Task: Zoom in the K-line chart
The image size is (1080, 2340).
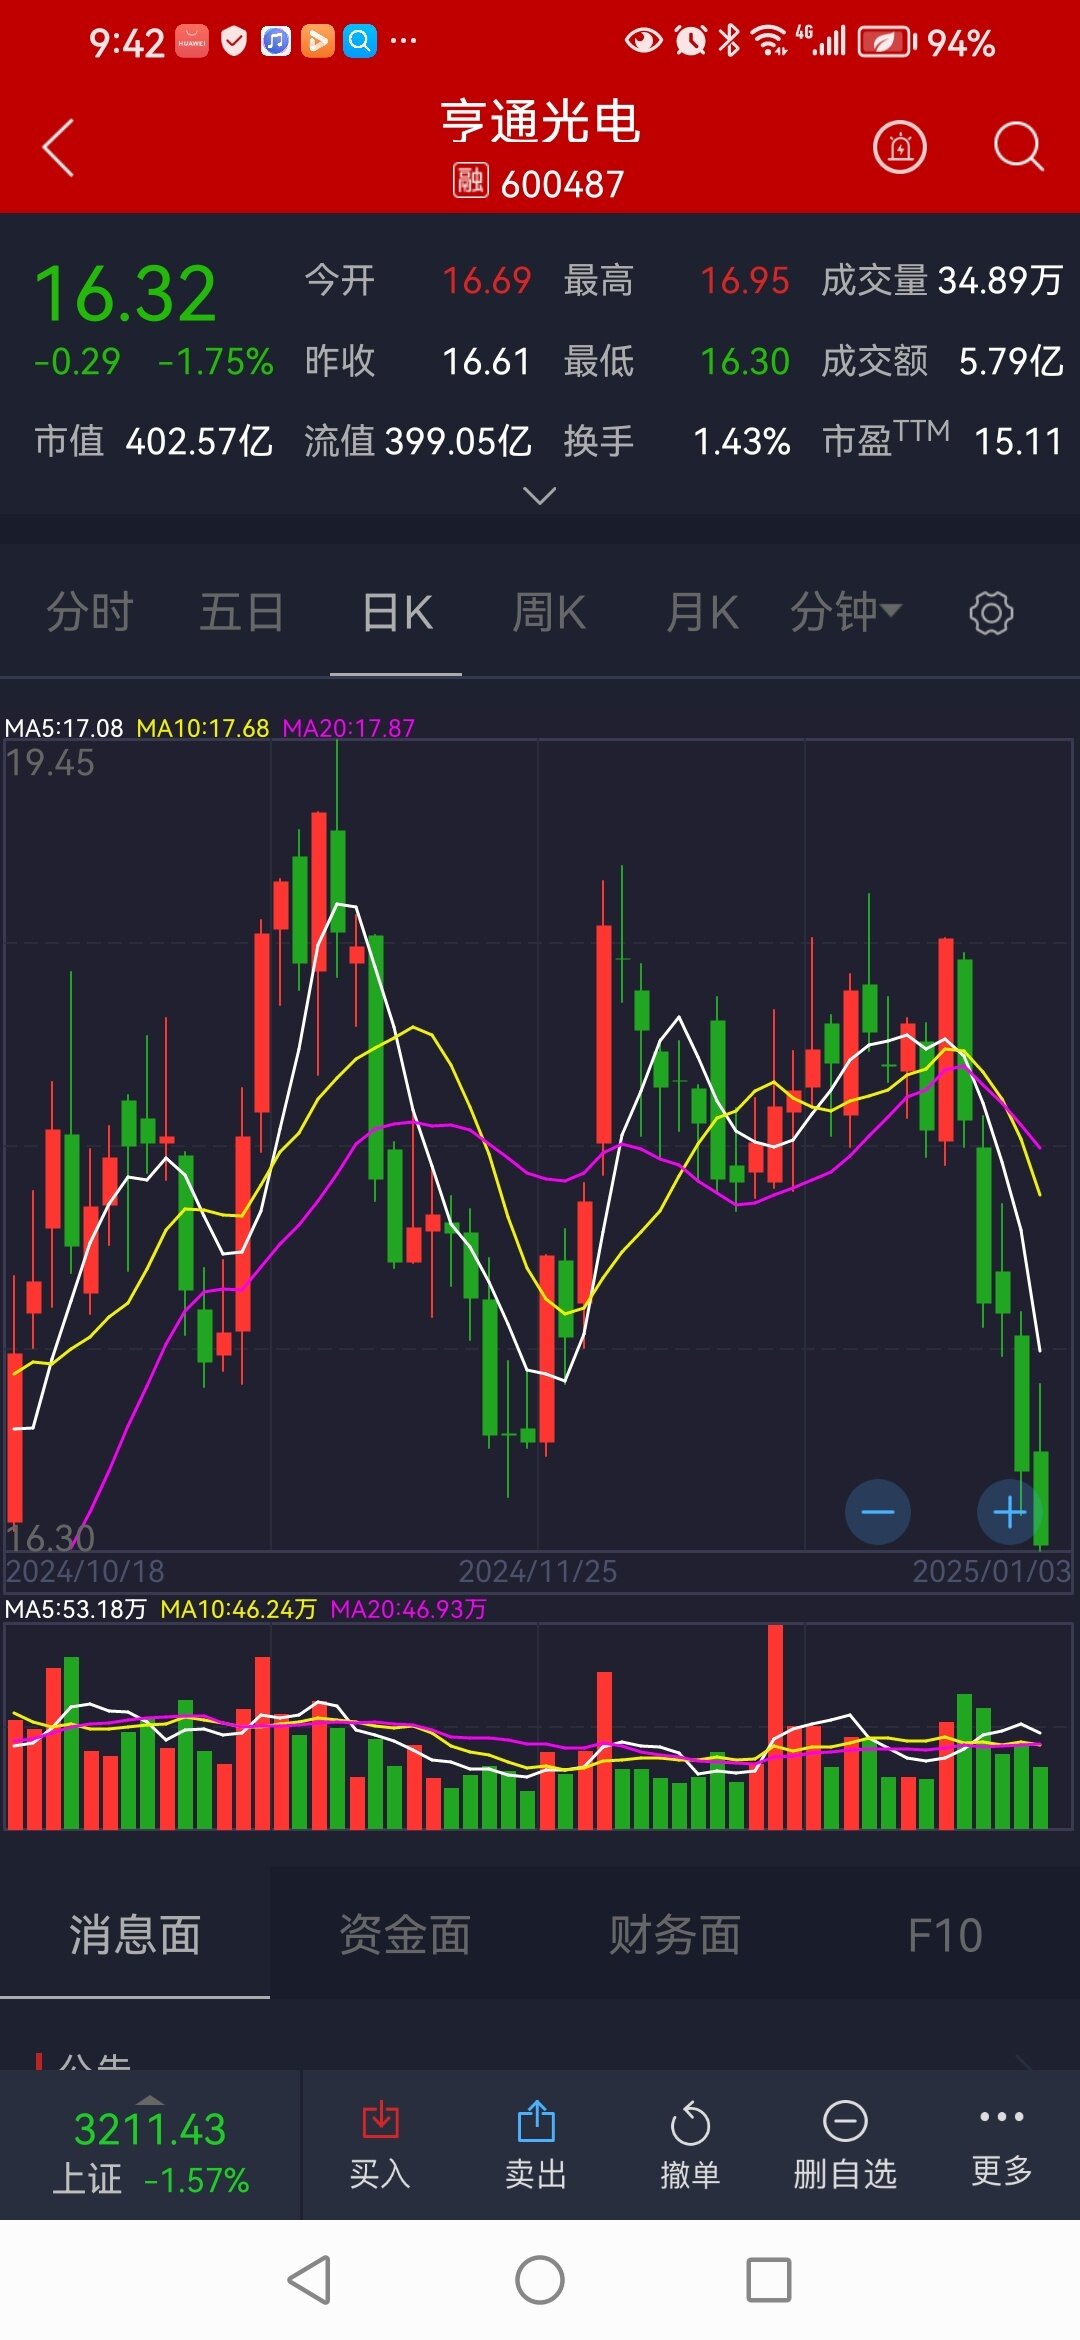Action: (1010, 1511)
